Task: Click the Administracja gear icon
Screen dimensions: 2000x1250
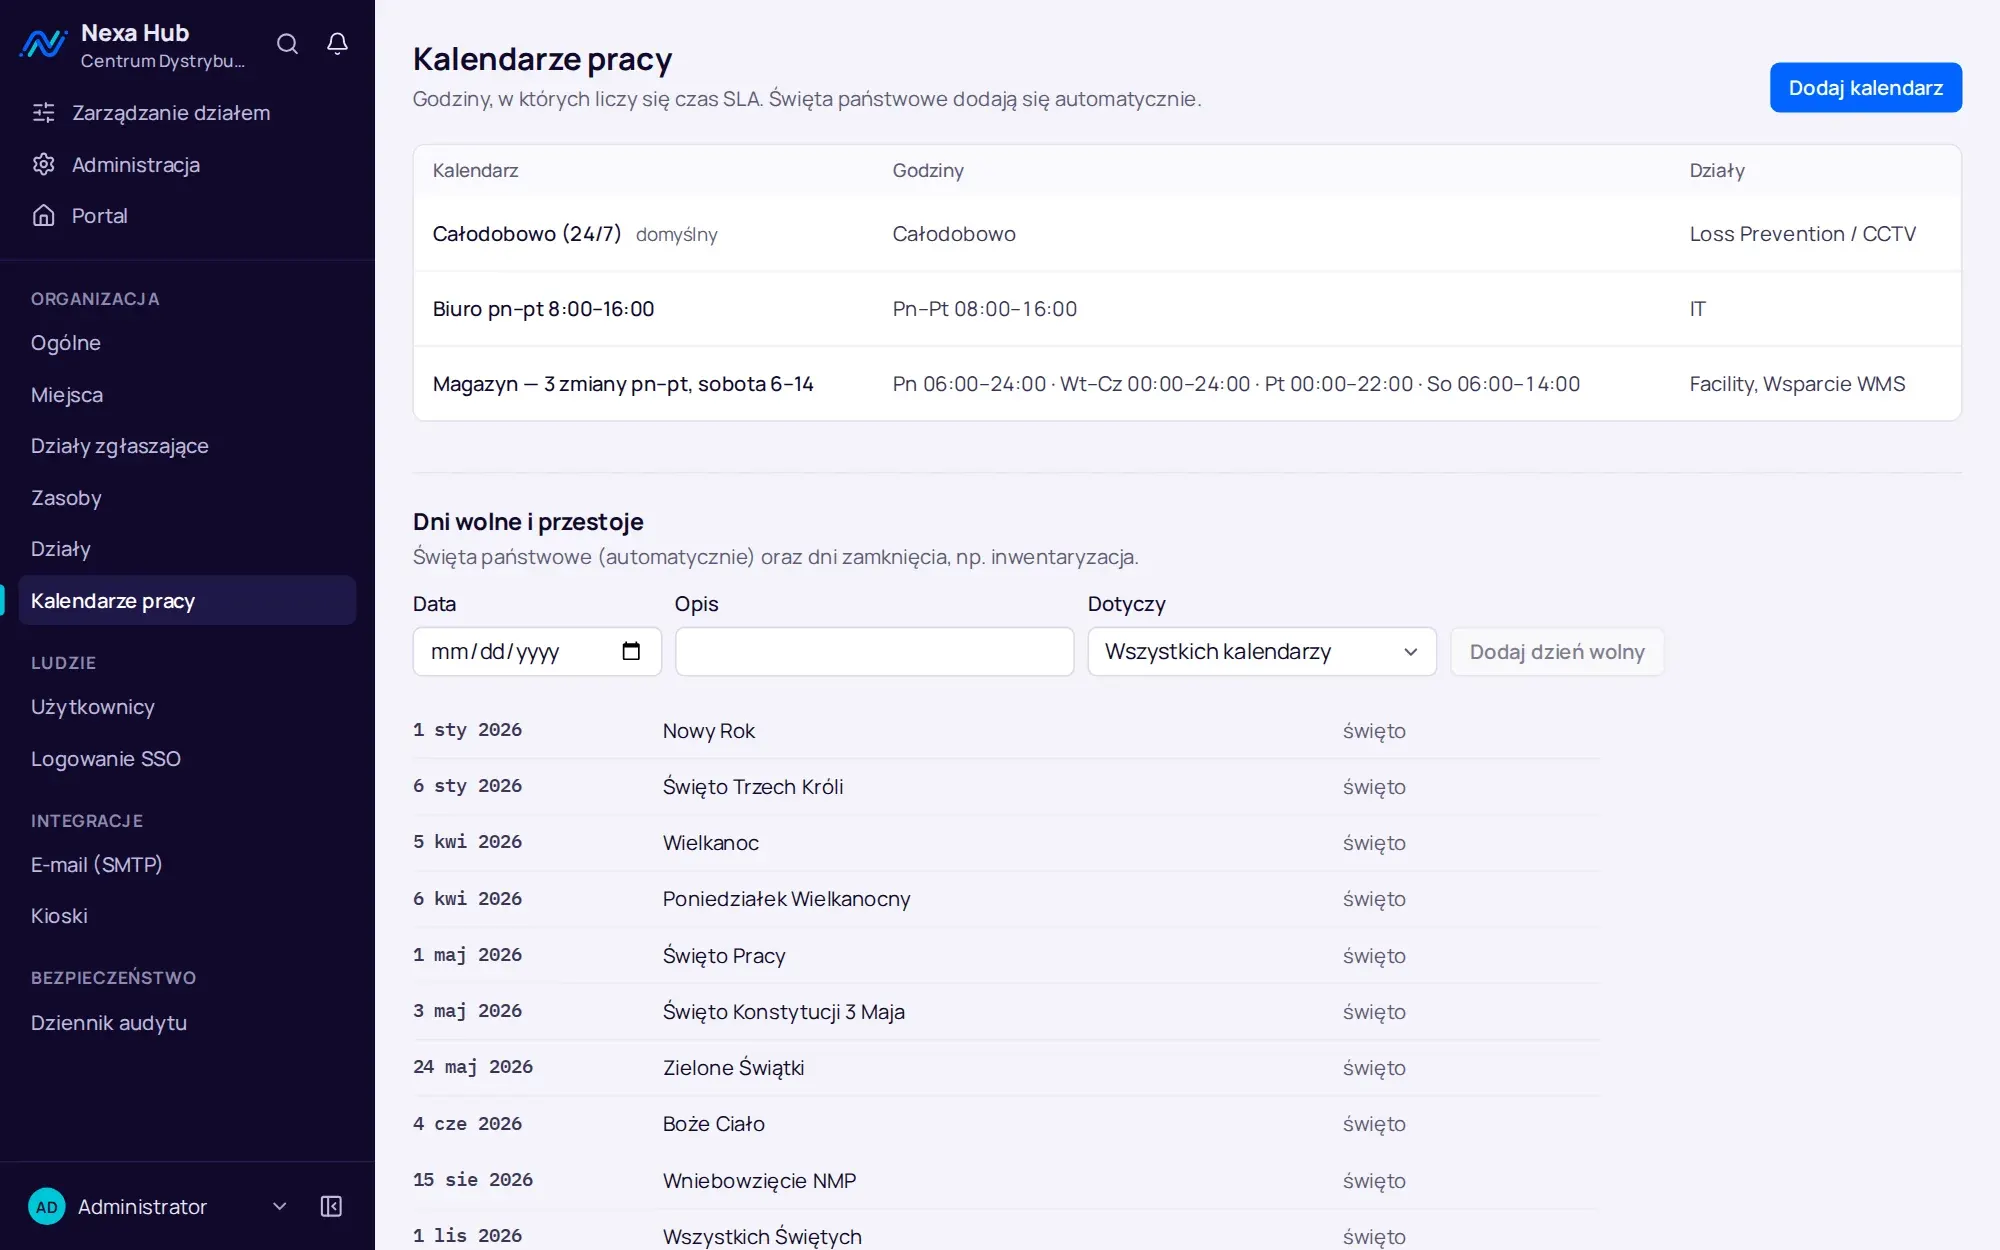Action: [43, 164]
